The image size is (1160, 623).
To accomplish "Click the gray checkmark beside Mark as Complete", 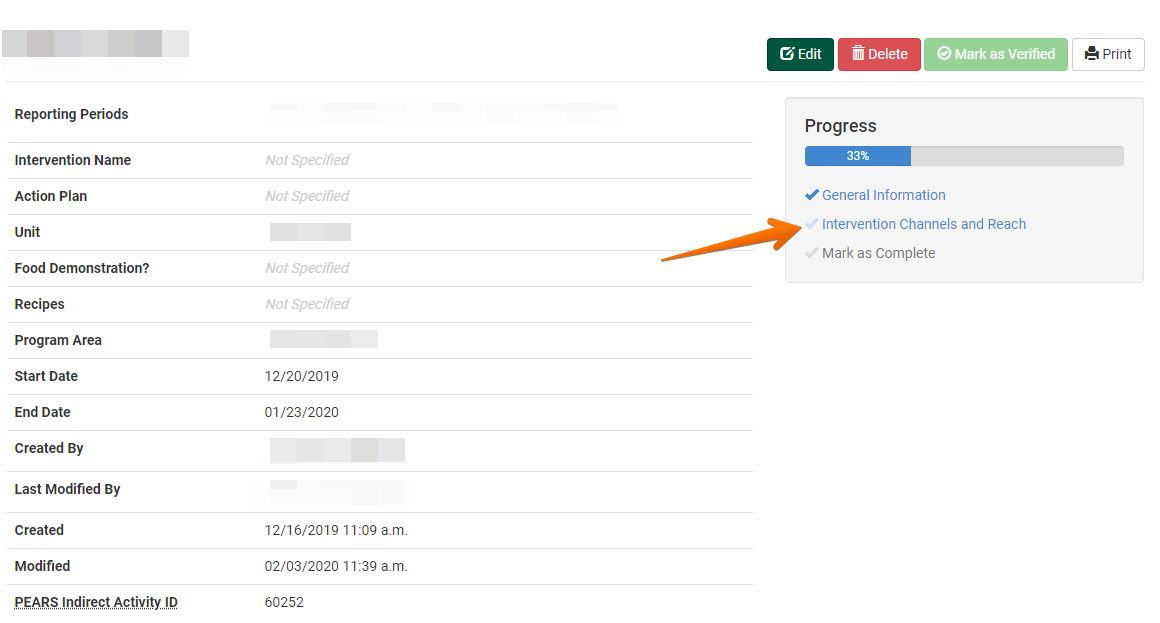I will point(811,252).
